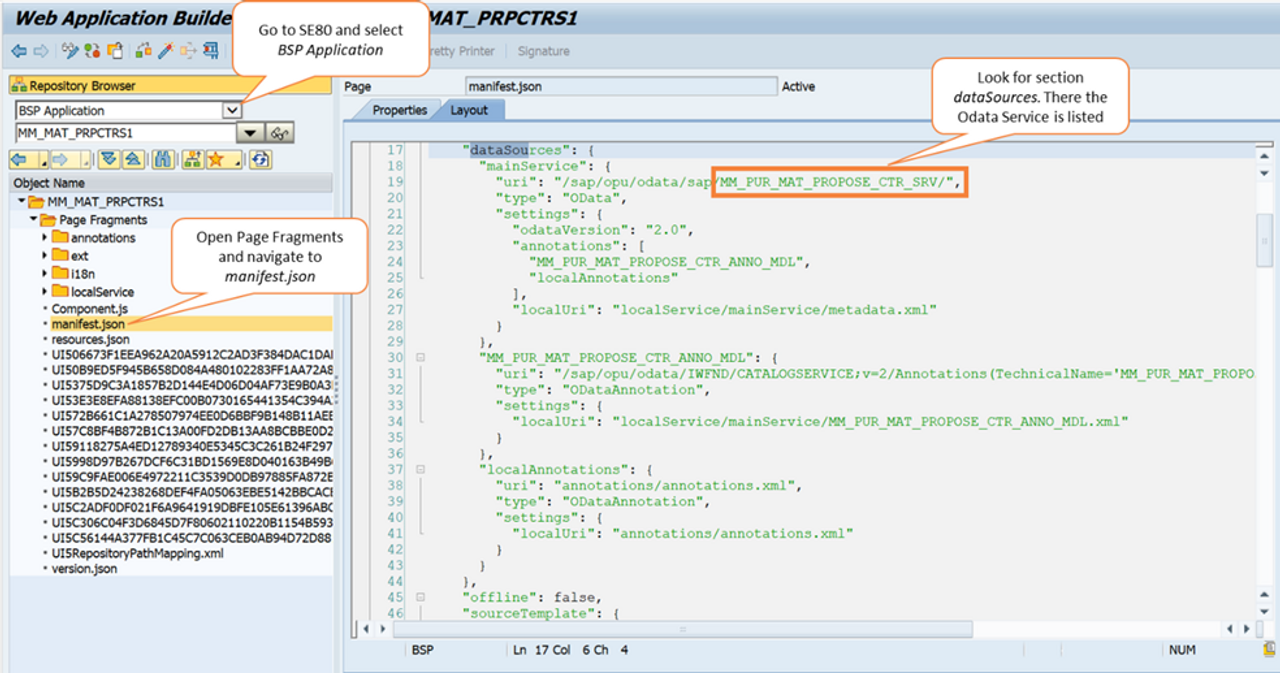Expand the i18n folder
The image size is (1280, 673).
tap(44, 274)
